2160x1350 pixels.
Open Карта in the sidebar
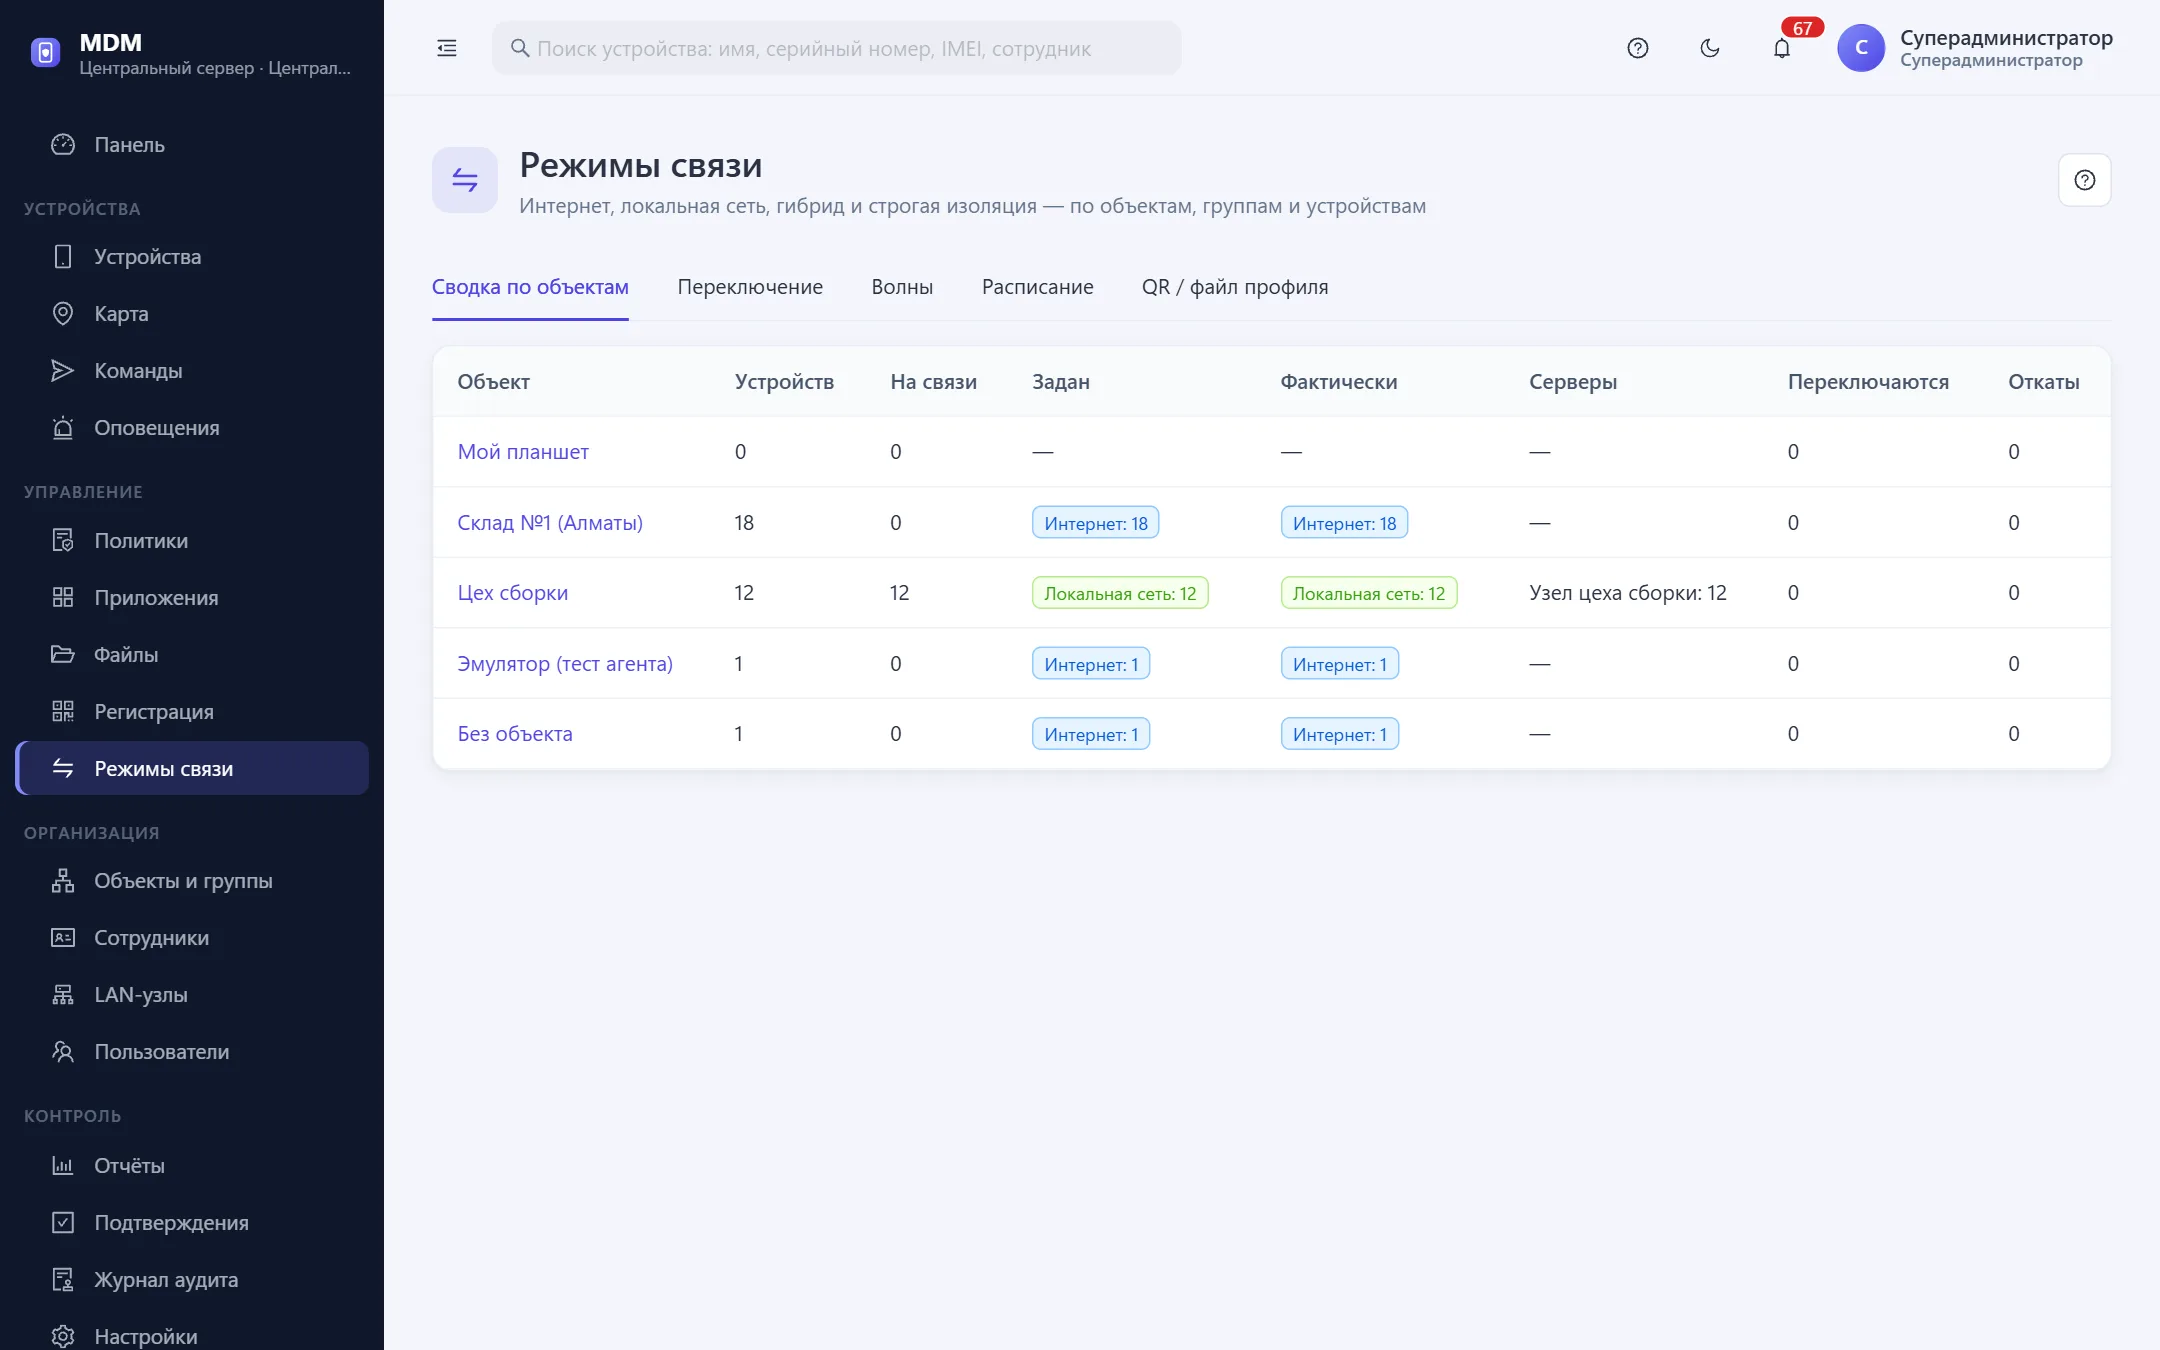(192, 314)
